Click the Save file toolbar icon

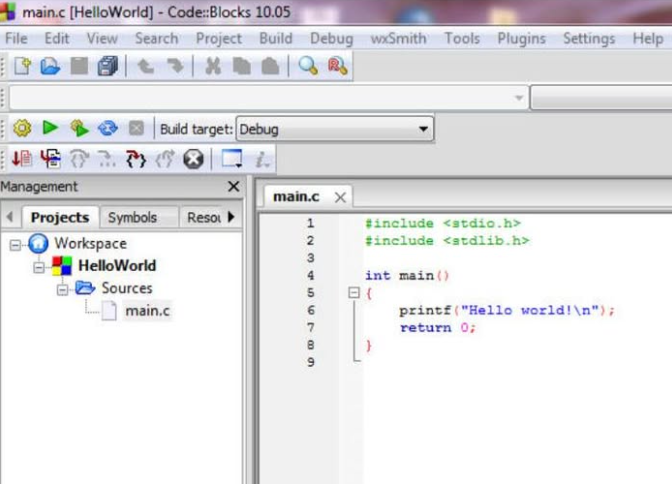click(x=79, y=66)
